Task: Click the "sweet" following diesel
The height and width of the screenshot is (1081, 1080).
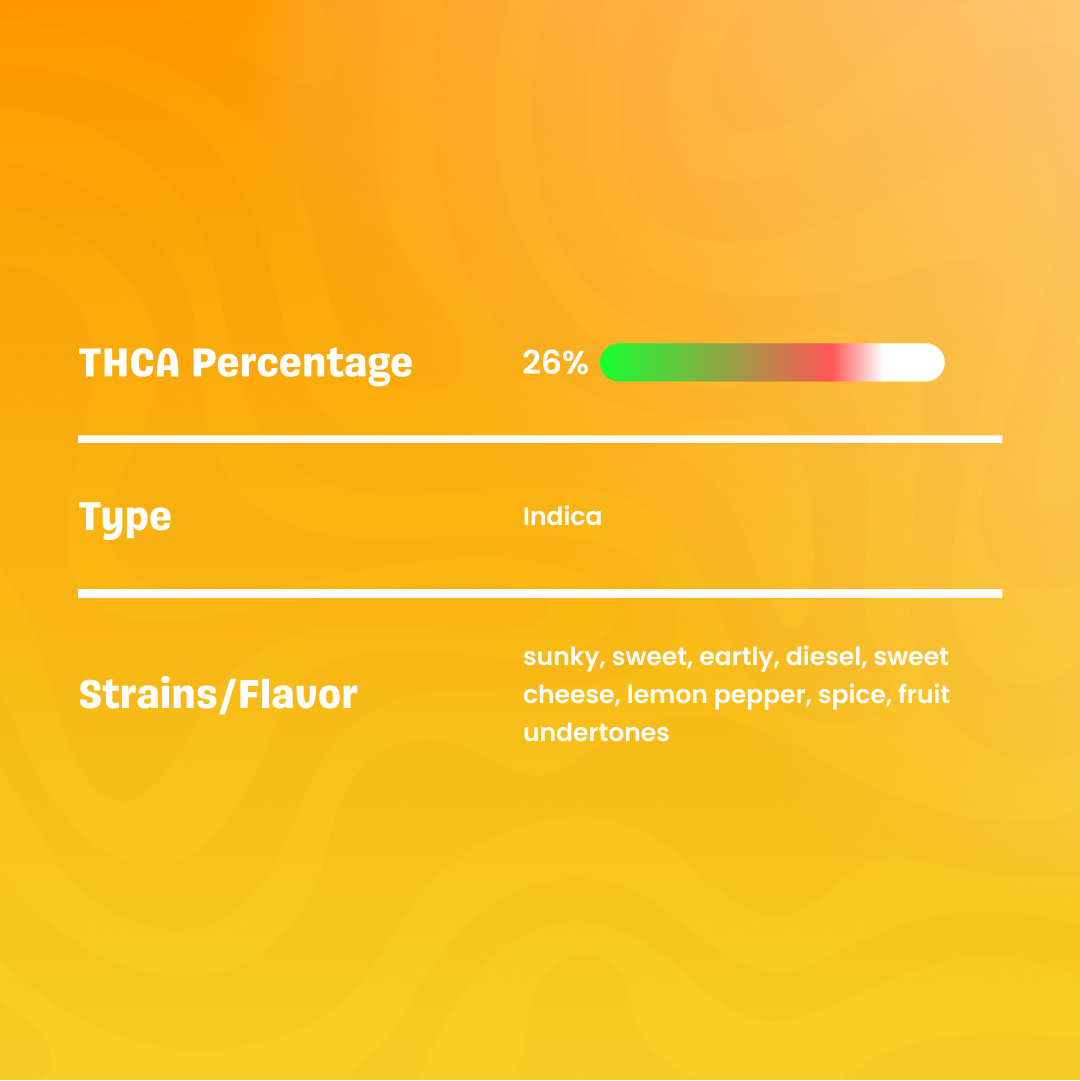Action: point(911,656)
